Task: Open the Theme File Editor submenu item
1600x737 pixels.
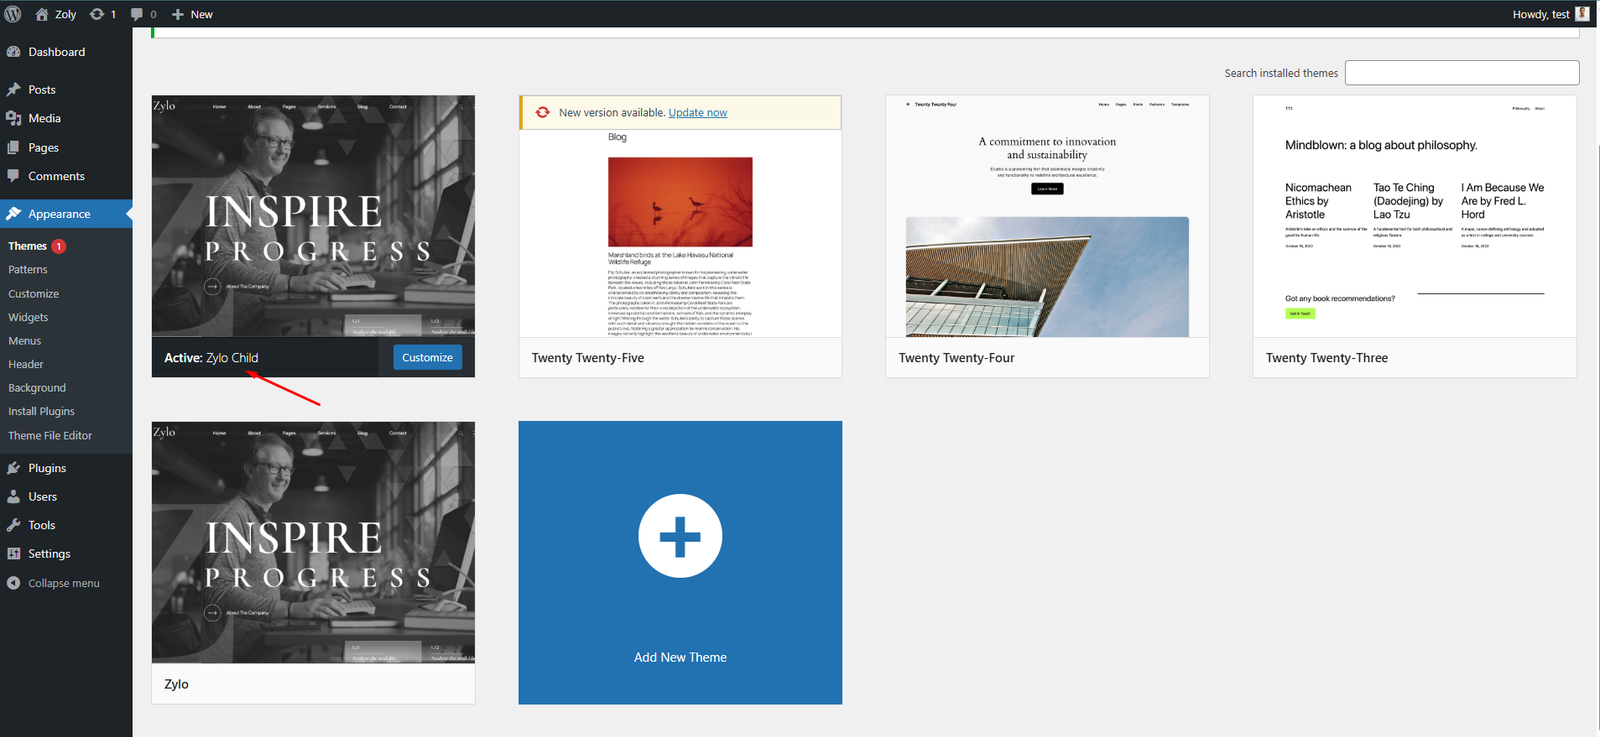Action: (50, 436)
